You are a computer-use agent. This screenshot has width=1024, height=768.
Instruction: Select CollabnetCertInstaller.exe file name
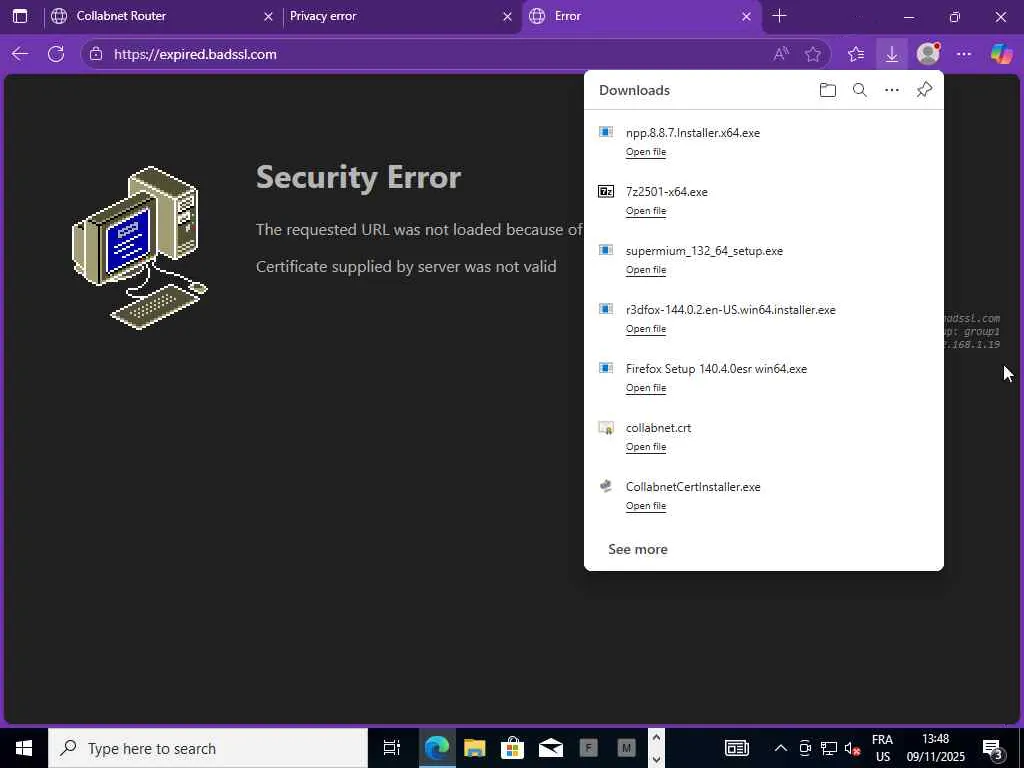click(693, 487)
